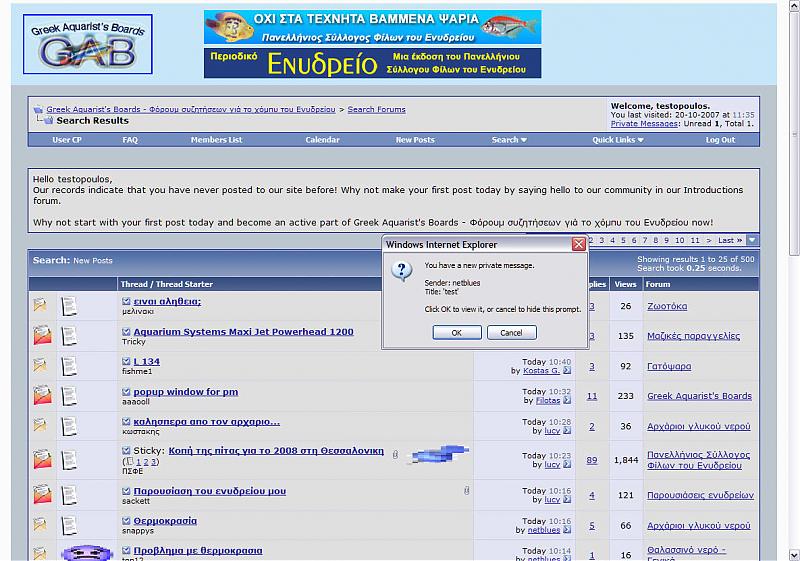Click paperclip attachment icon on 'Παρουσίαση του ενυδρείου μου' thread

coord(467,491)
